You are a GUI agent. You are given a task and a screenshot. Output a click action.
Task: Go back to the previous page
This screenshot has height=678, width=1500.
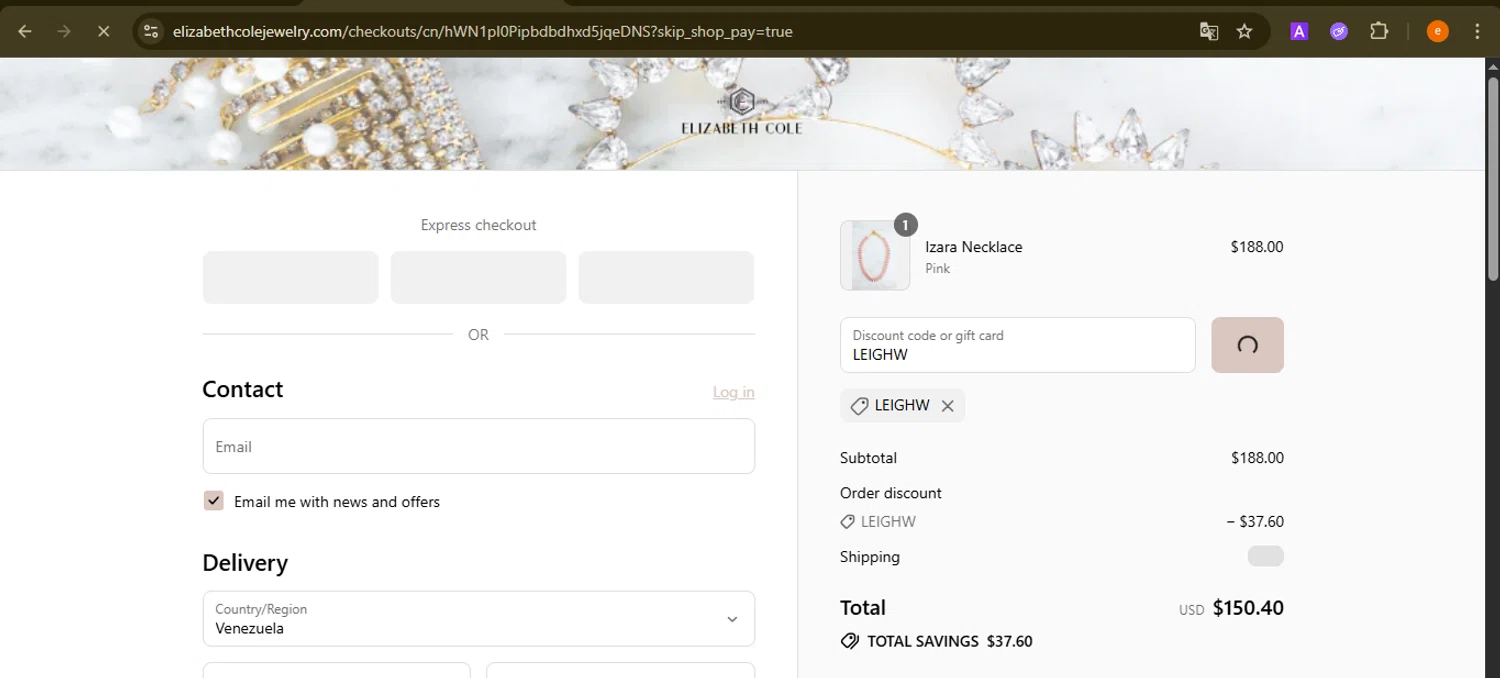tap(25, 31)
